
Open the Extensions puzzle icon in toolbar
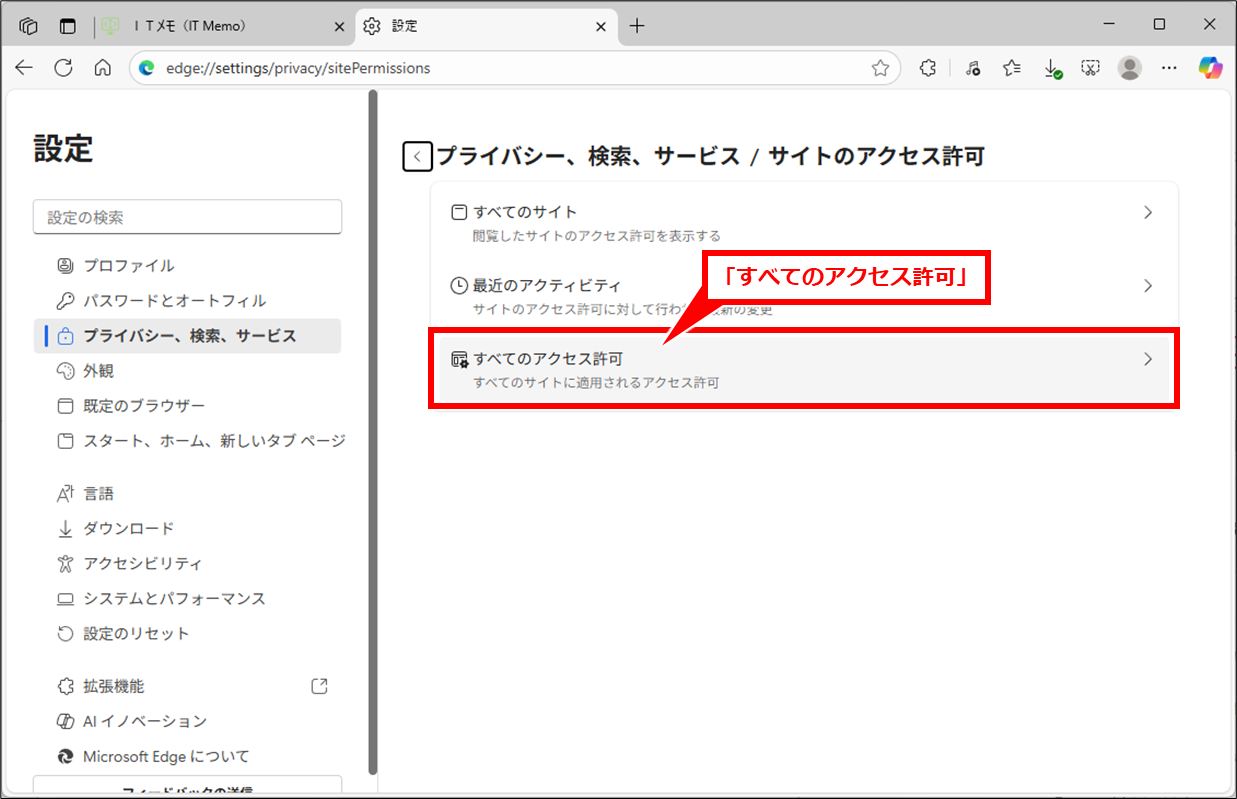pyautogui.click(x=928, y=68)
